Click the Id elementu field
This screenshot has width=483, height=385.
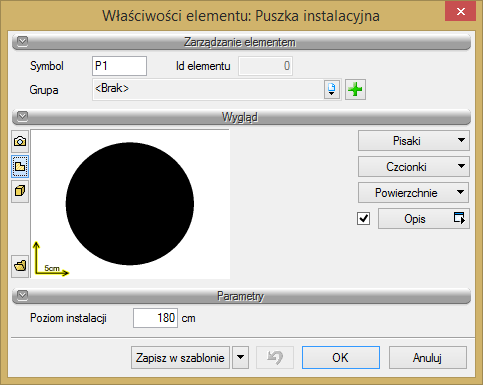(x=265, y=66)
